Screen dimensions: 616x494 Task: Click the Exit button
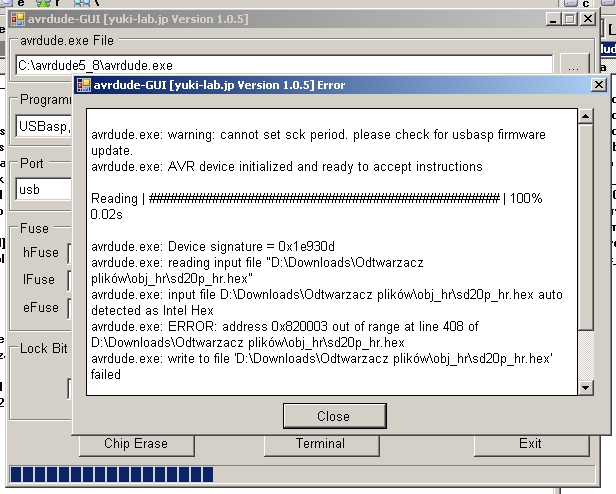[531, 444]
